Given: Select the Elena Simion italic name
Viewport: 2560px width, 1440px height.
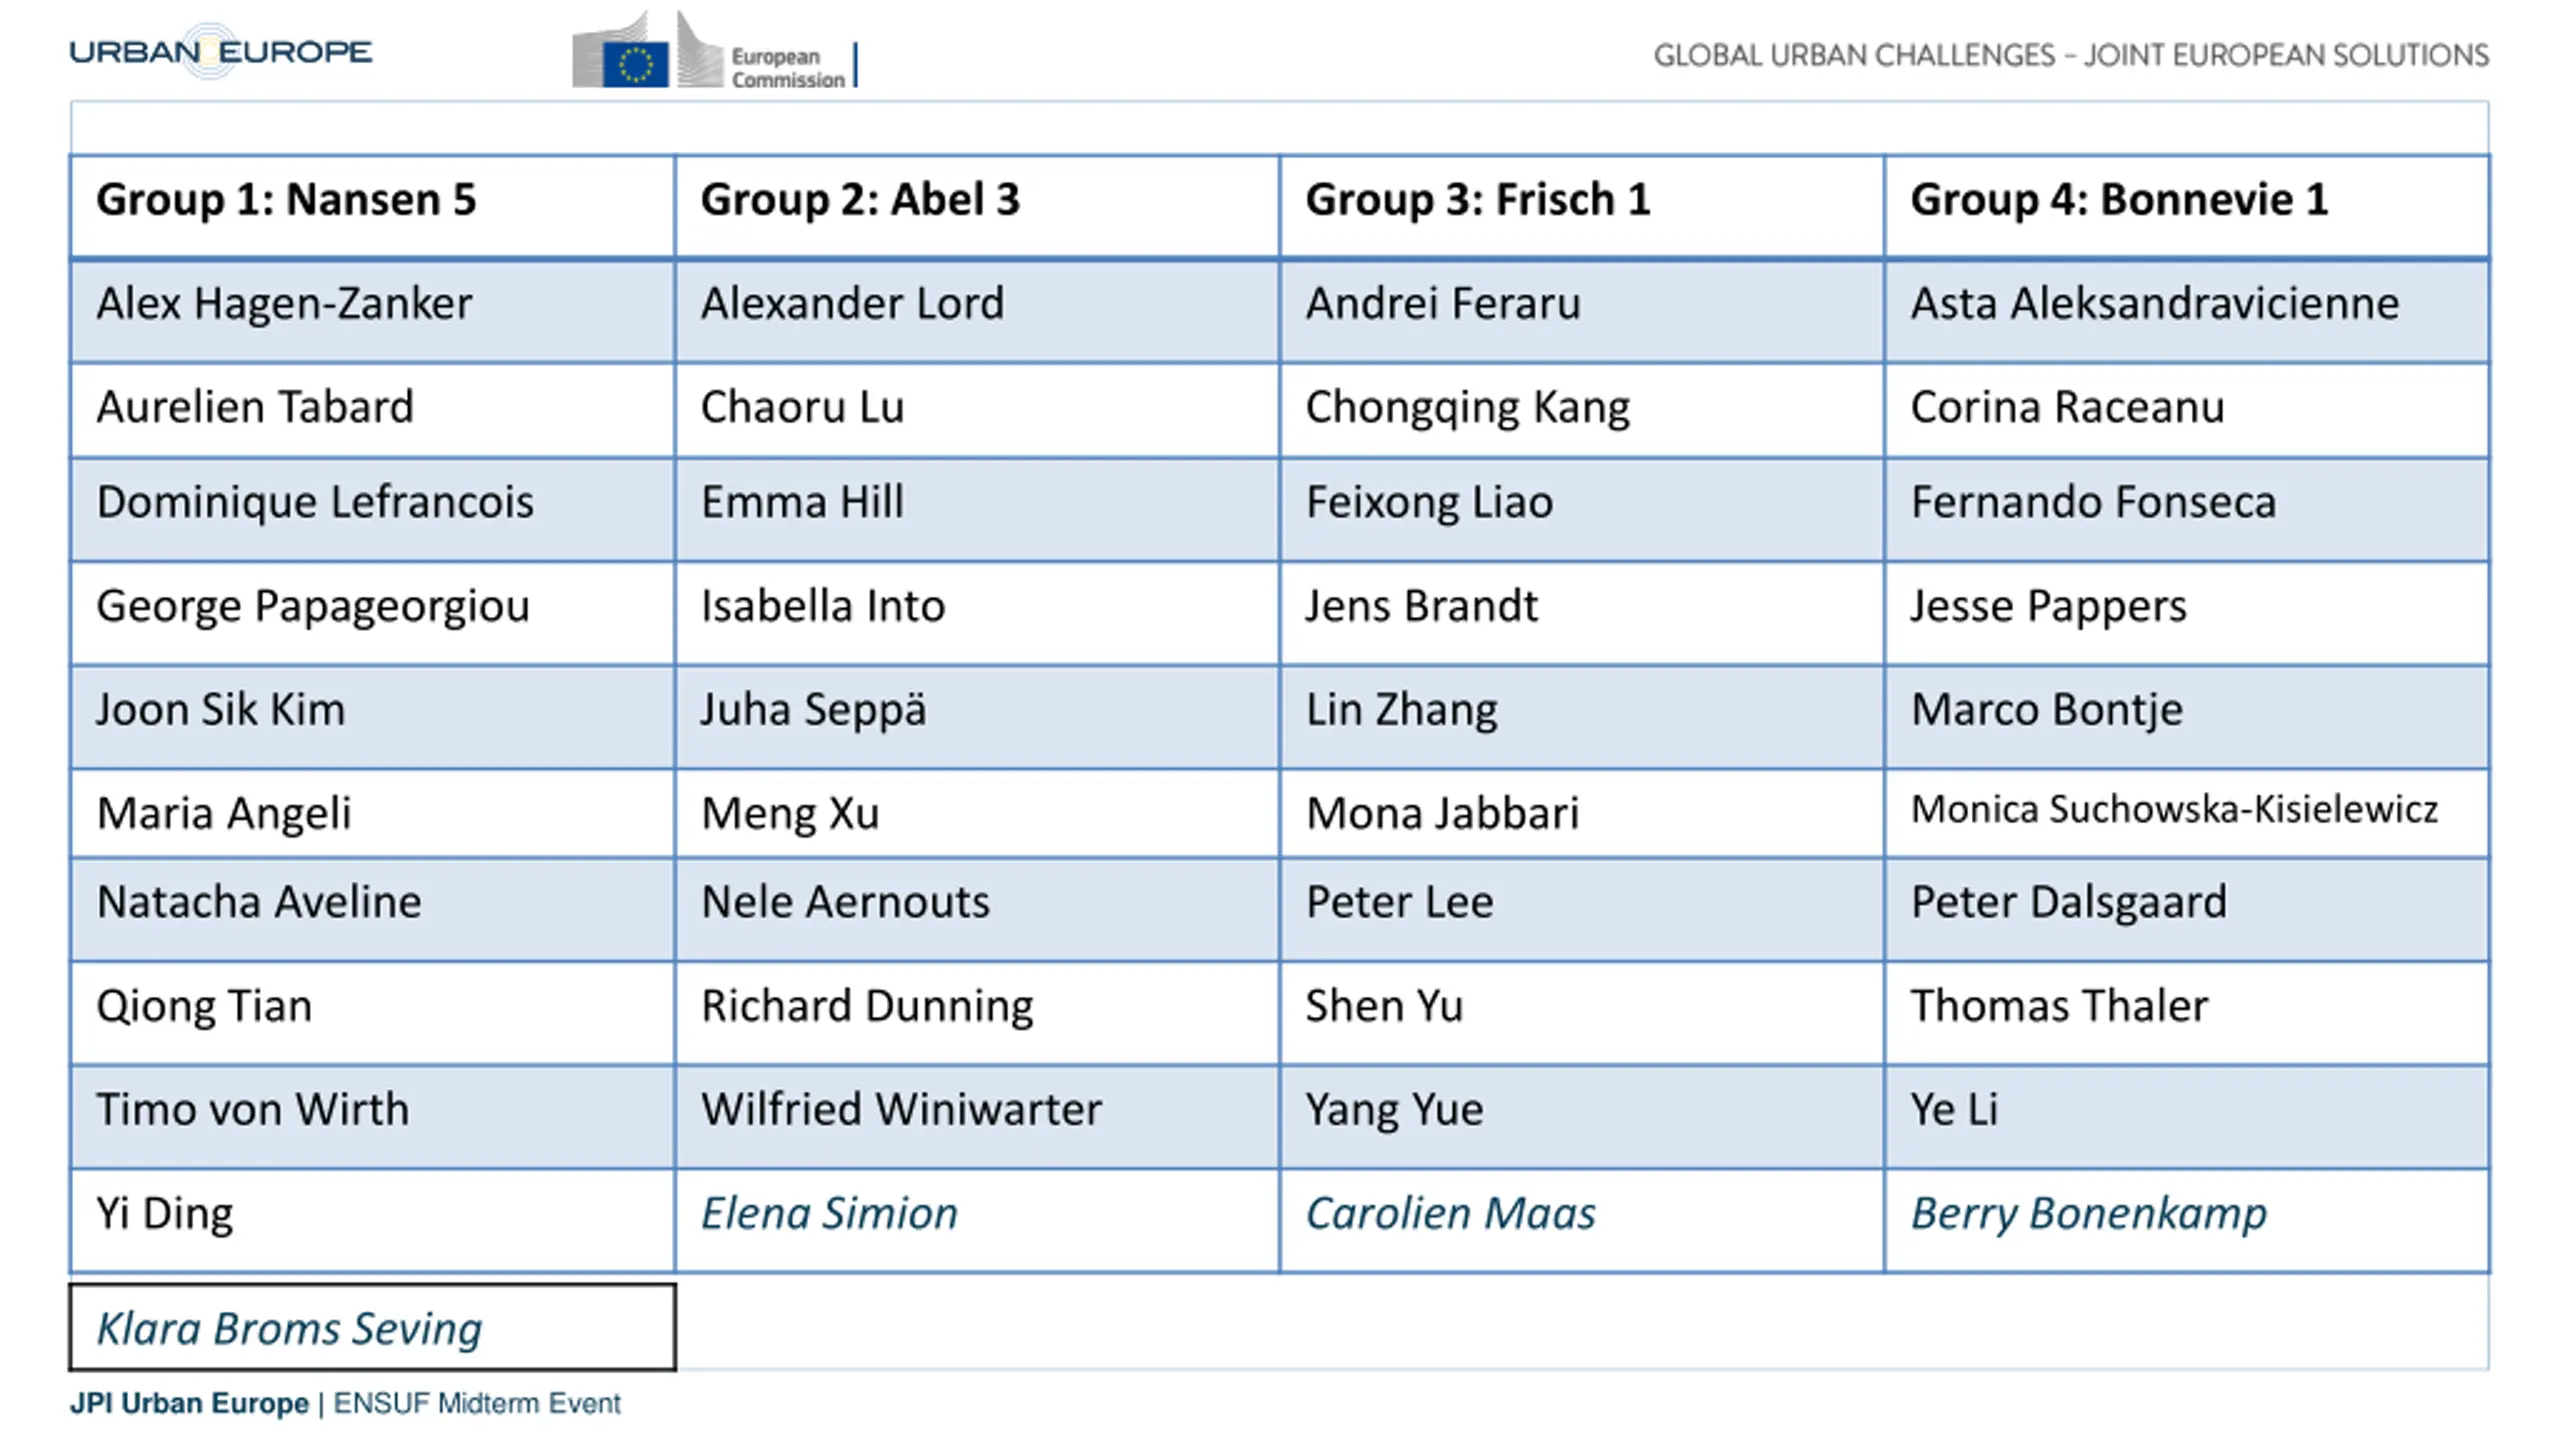Looking at the screenshot, I should tap(829, 1213).
